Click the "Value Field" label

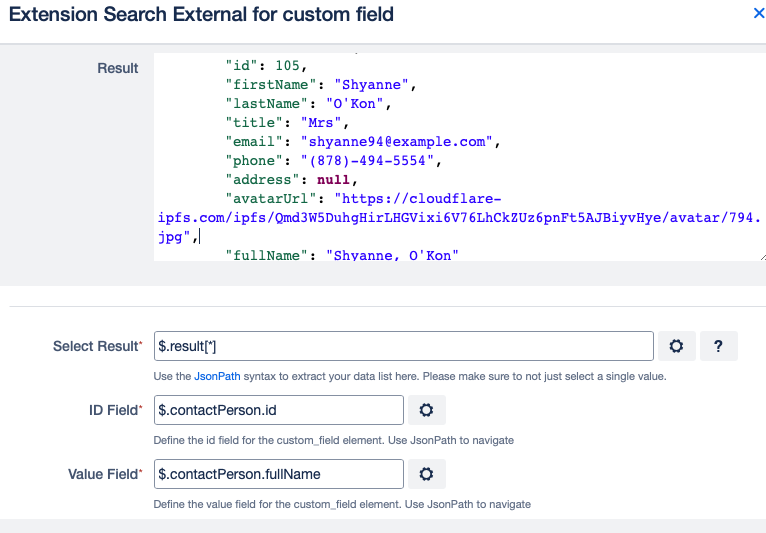point(104,474)
